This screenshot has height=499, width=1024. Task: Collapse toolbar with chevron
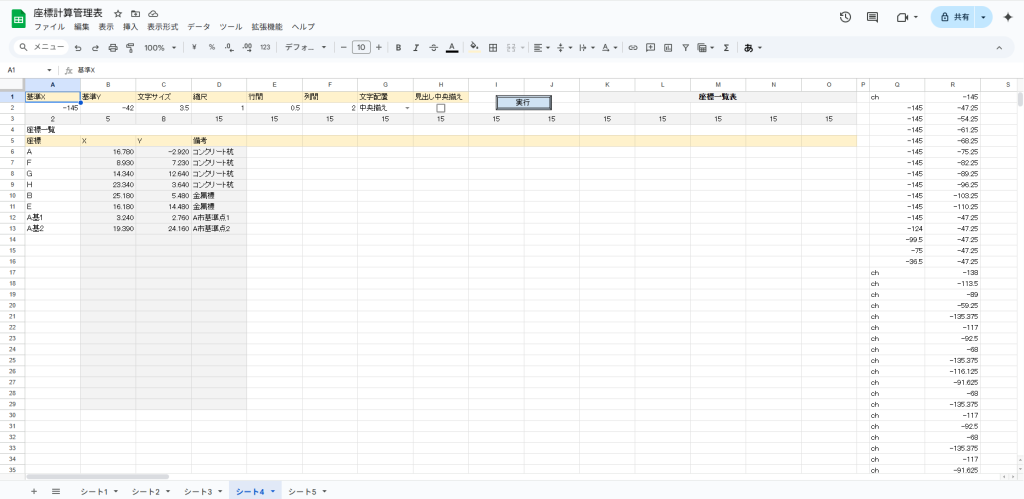pos(999,48)
